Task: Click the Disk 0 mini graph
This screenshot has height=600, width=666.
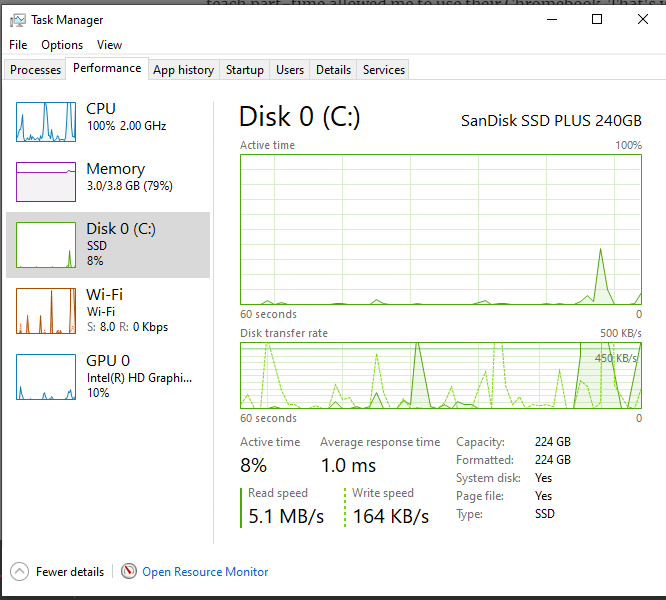Action: (46, 245)
